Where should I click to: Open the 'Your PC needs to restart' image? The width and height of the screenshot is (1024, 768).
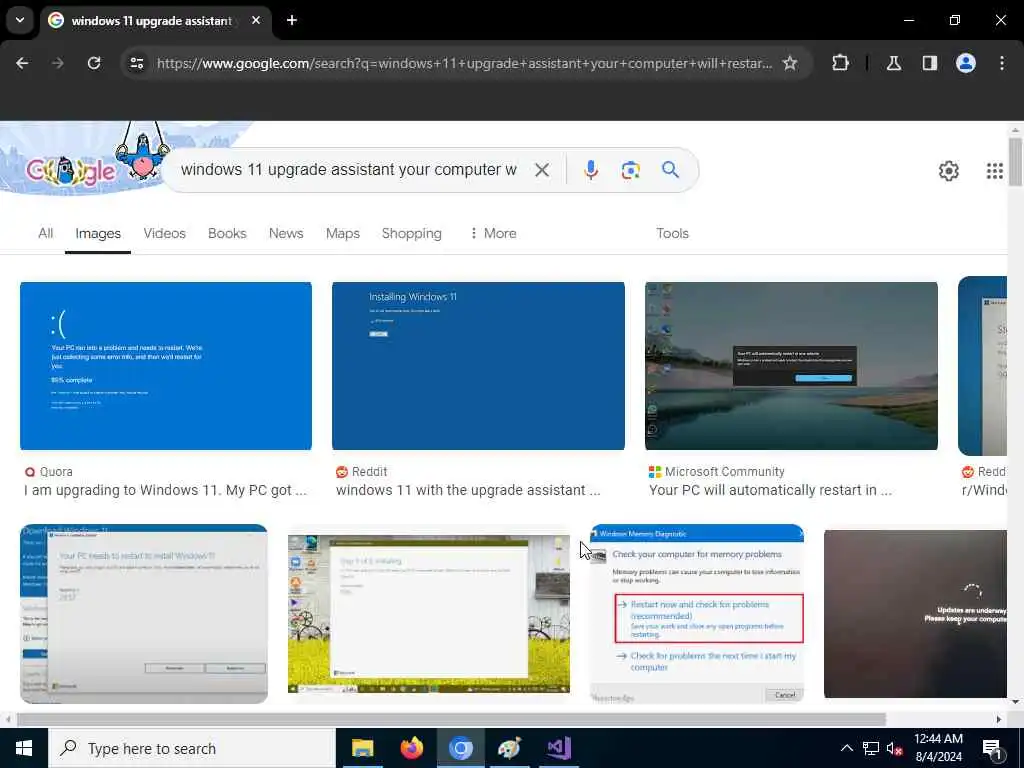click(x=144, y=614)
